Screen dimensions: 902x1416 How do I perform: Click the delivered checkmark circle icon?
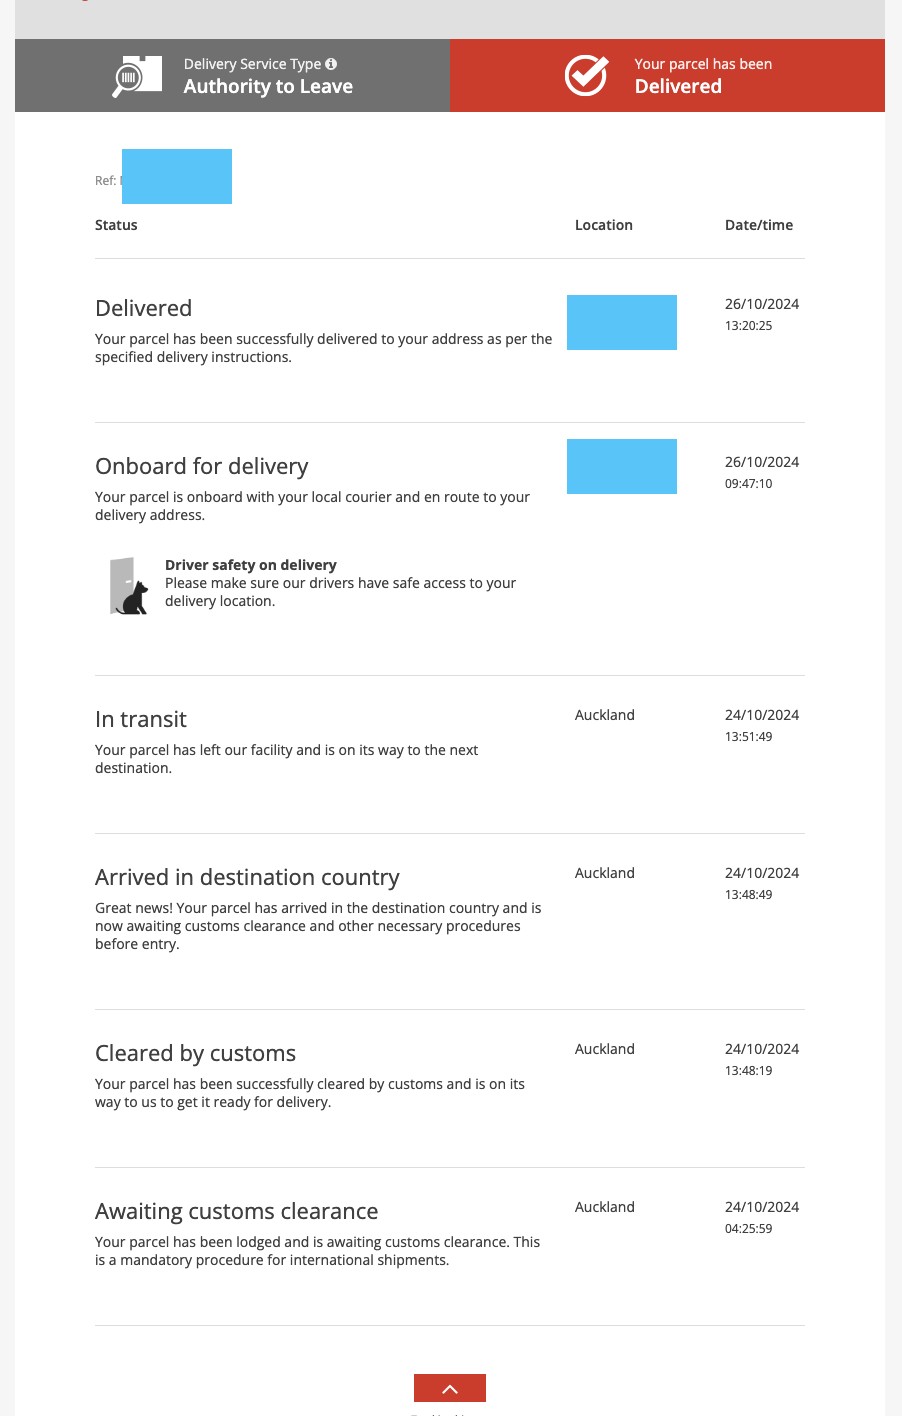tap(586, 75)
